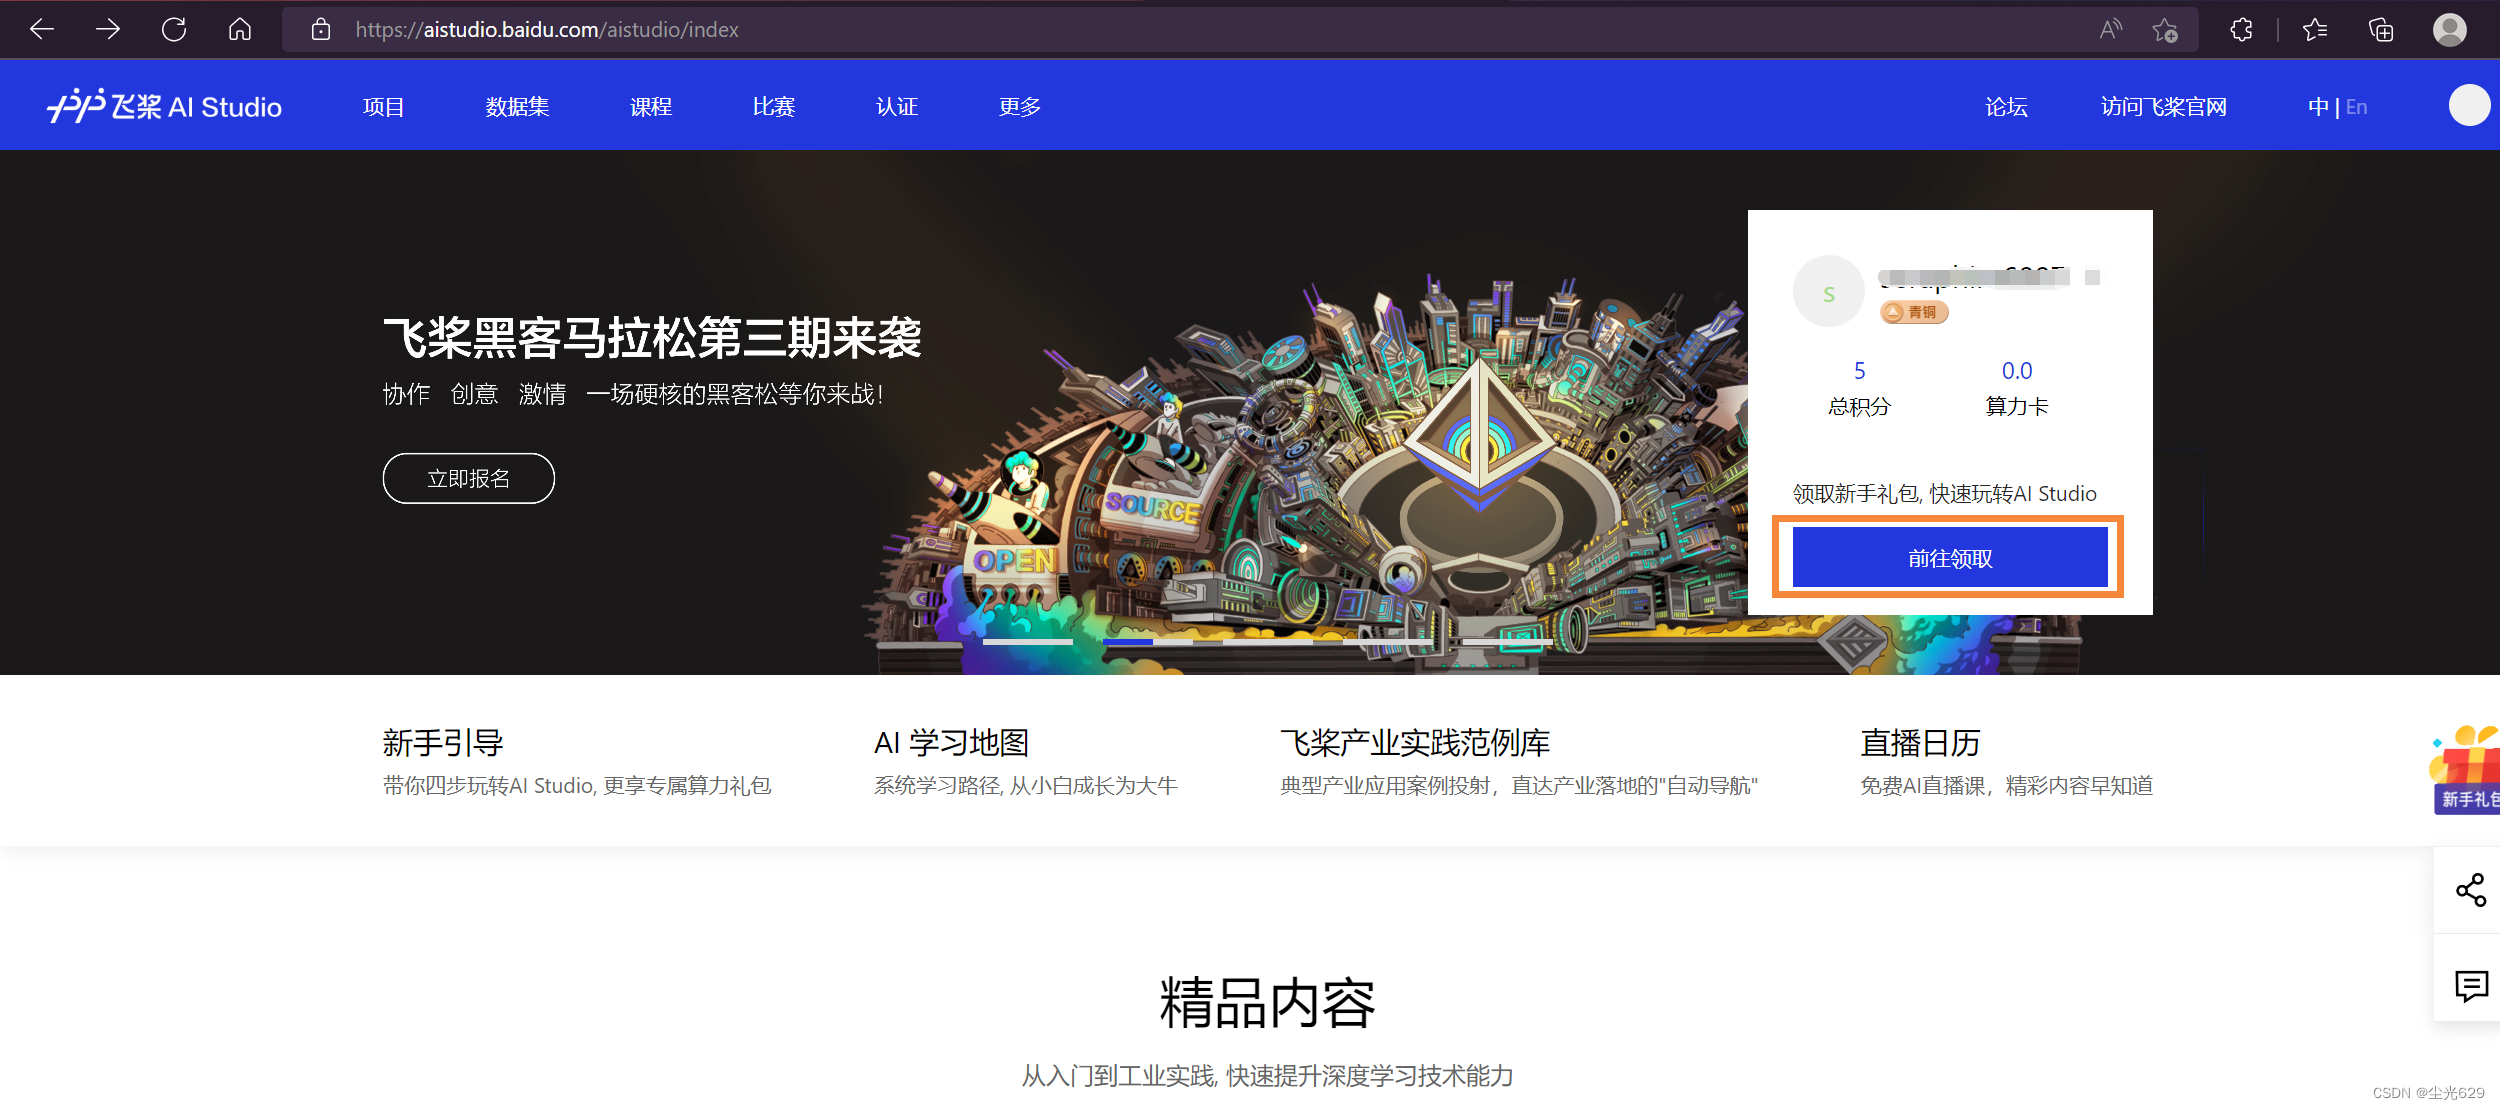Open the 直播日历 section
Screen dimensions: 2500x1109
pyautogui.click(x=2007, y=762)
